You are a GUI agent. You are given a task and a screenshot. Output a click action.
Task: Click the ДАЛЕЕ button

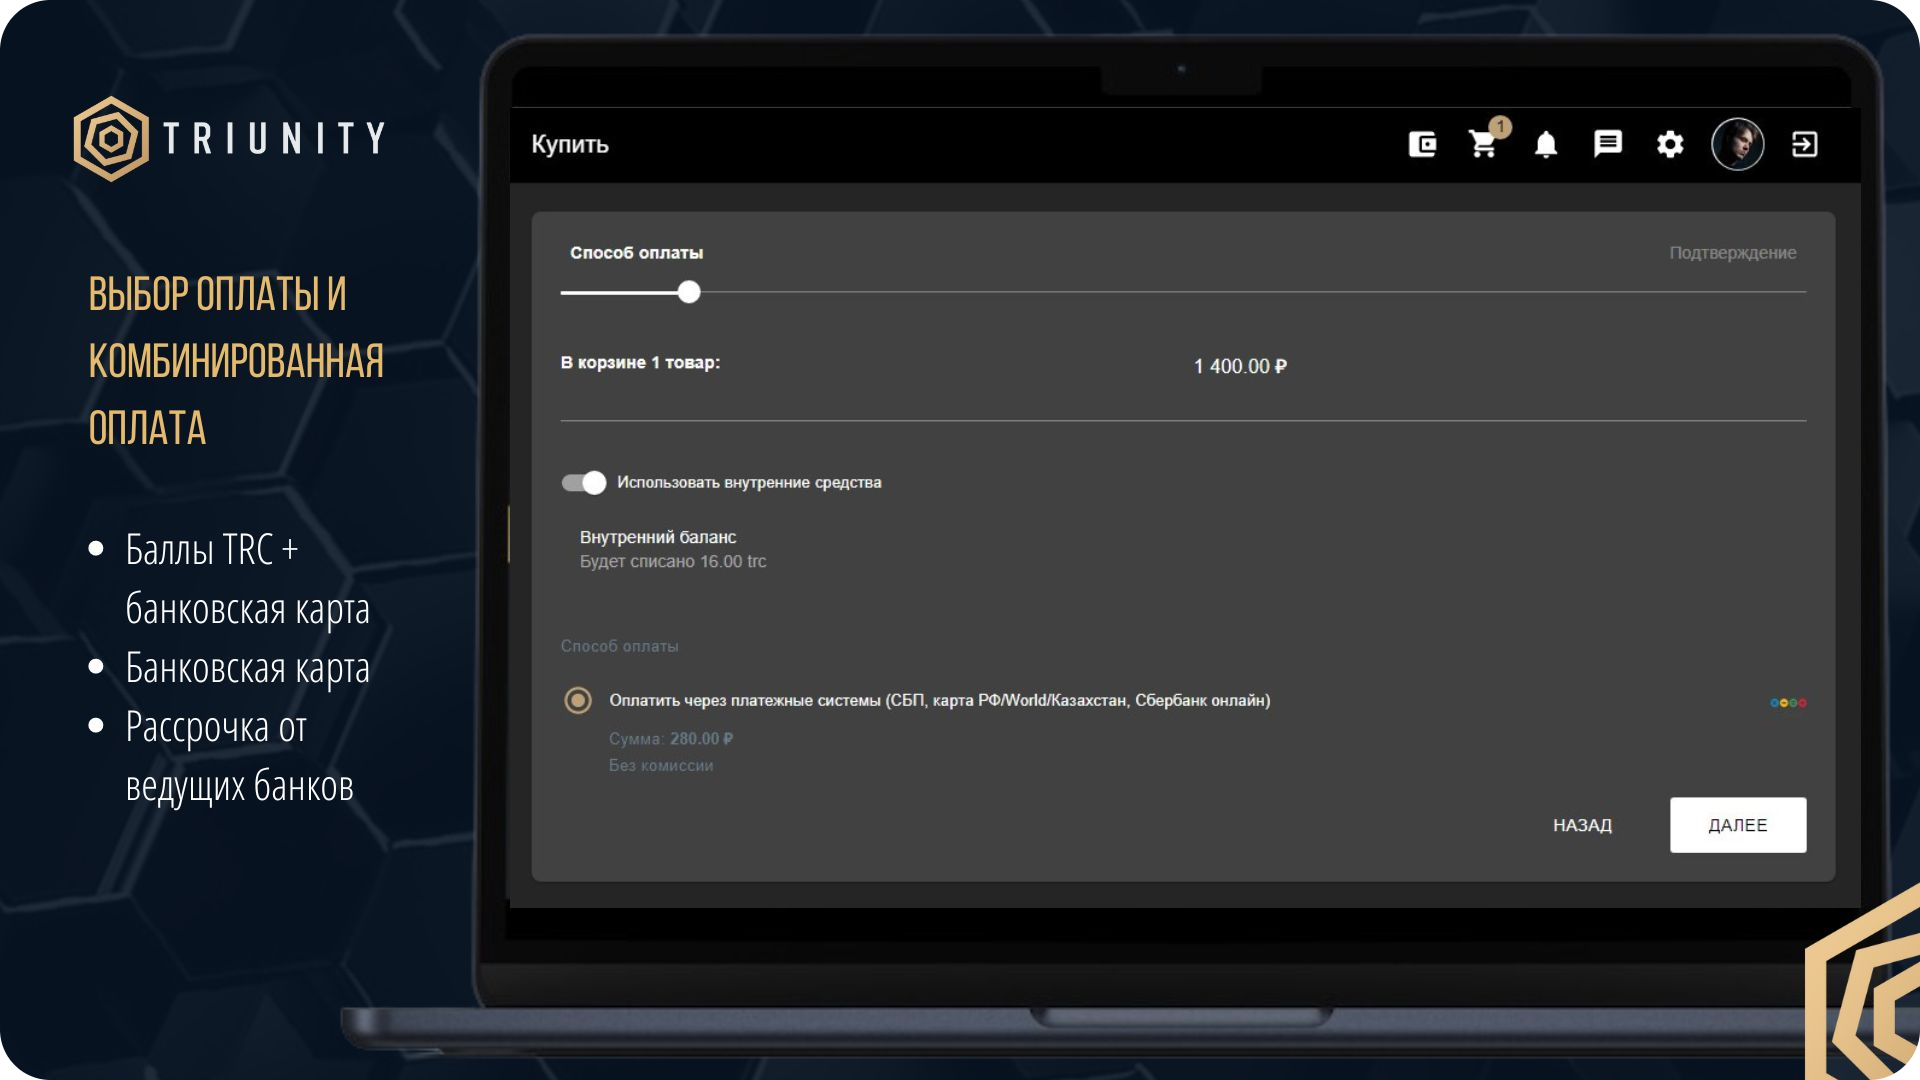click(1737, 825)
